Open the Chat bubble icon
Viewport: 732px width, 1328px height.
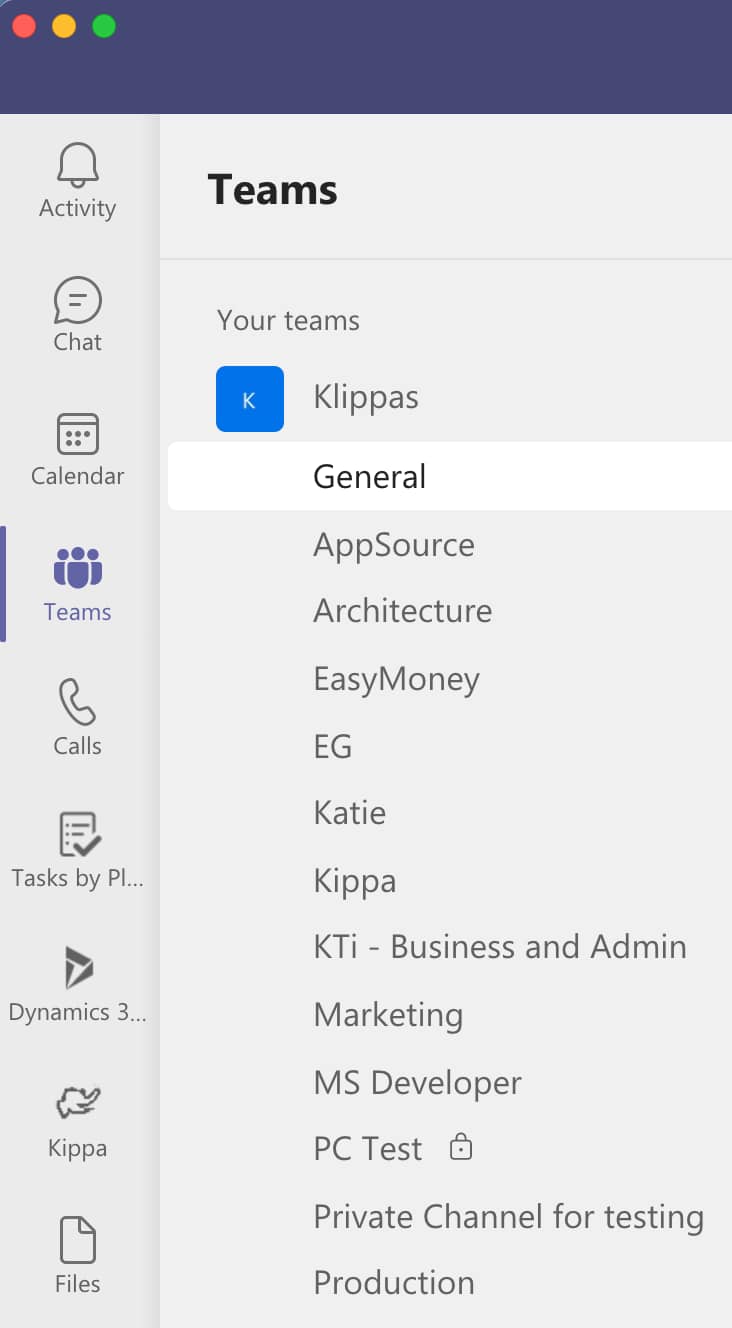pyautogui.click(x=77, y=300)
